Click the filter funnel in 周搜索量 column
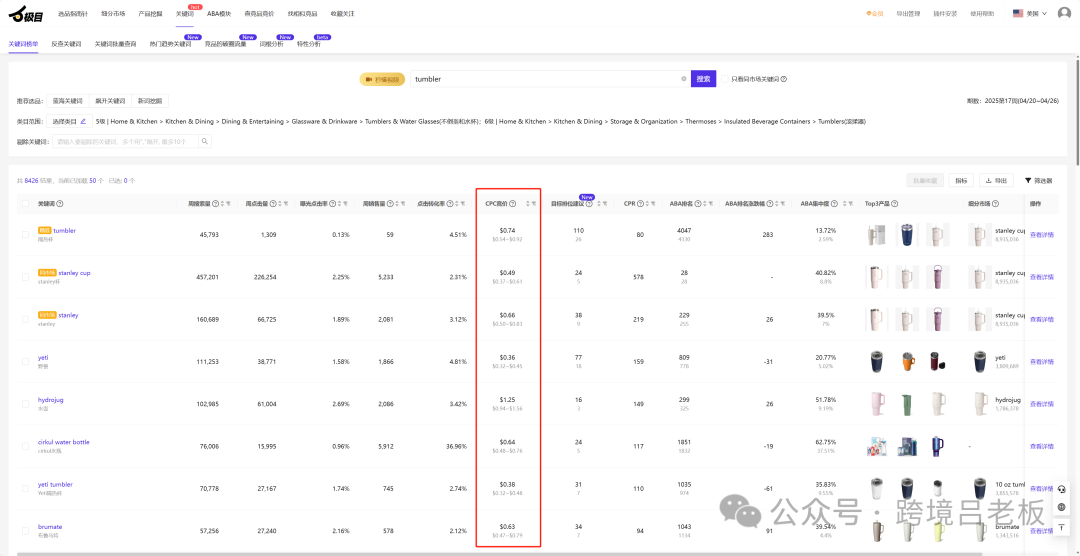Image resolution: width=1080 pixels, height=556 pixels. [x=228, y=203]
